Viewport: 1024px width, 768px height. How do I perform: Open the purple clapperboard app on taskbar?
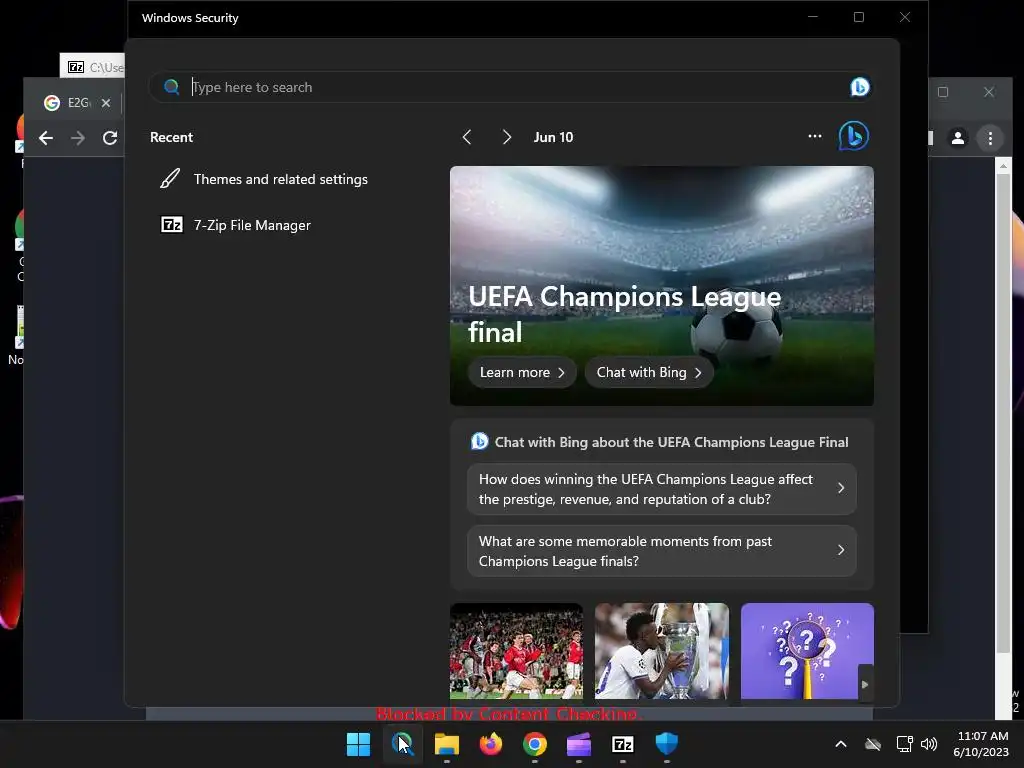579,744
